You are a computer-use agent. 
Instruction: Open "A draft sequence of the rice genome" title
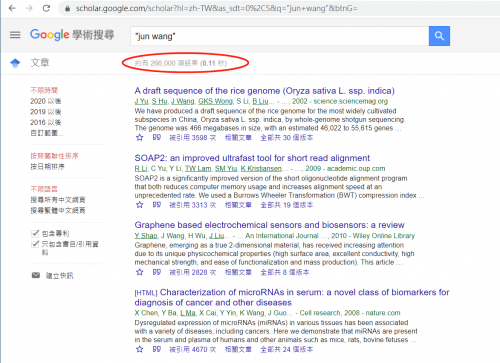(x=265, y=91)
